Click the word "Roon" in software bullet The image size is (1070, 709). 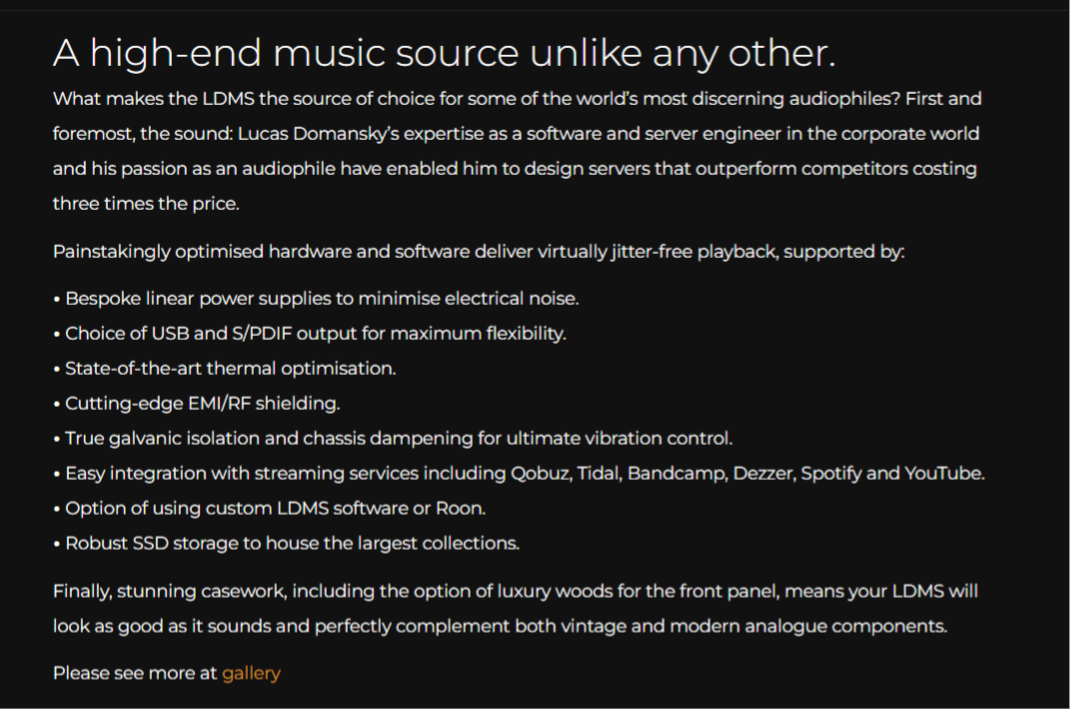(x=459, y=508)
